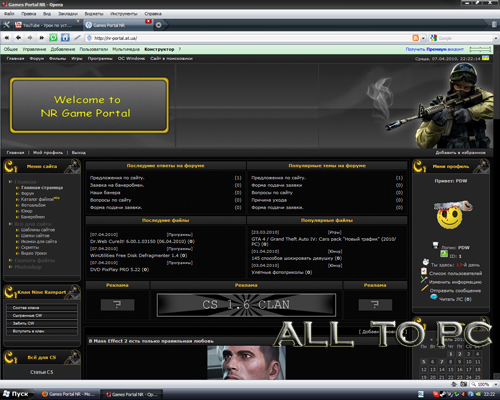Screen dimensions: 500x400
Task: Click the fast forward navigation button
Action: tap(42, 38)
